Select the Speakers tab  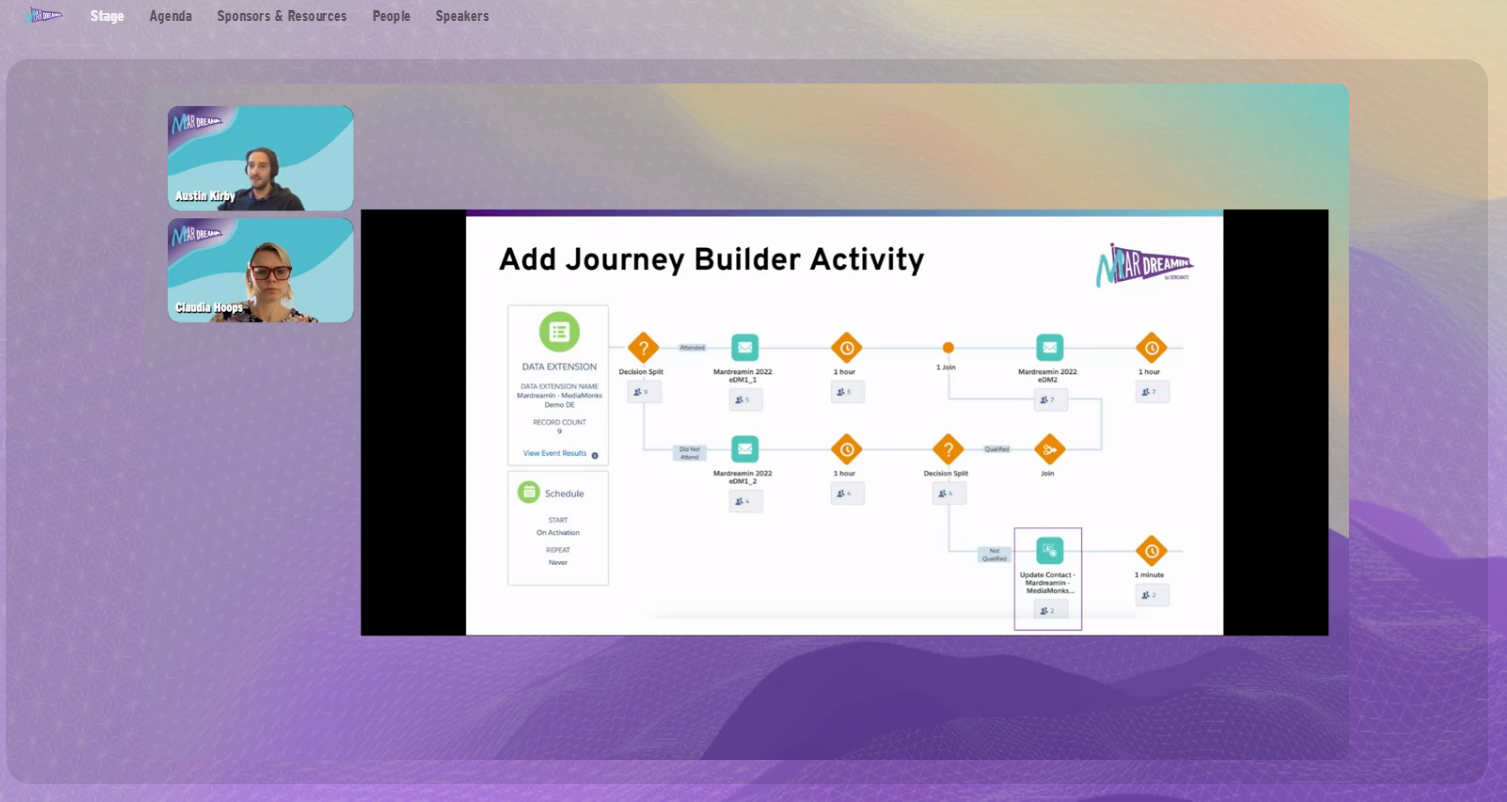point(462,16)
